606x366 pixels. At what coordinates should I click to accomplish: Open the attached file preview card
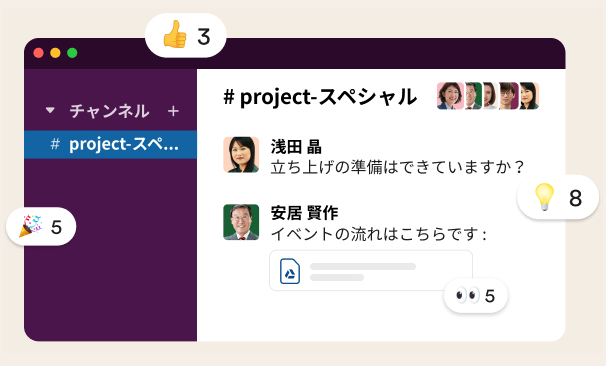pyautogui.click(x=371, y=271)
